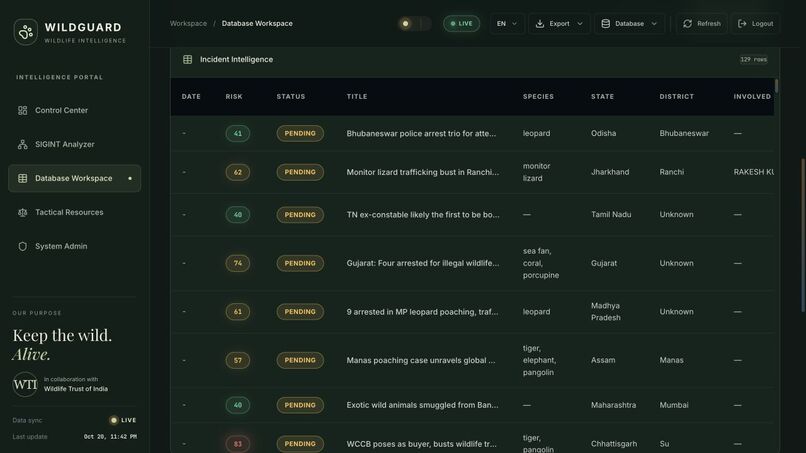Click the table's vertical scrollbar thumb

click(x=776, y=86)
